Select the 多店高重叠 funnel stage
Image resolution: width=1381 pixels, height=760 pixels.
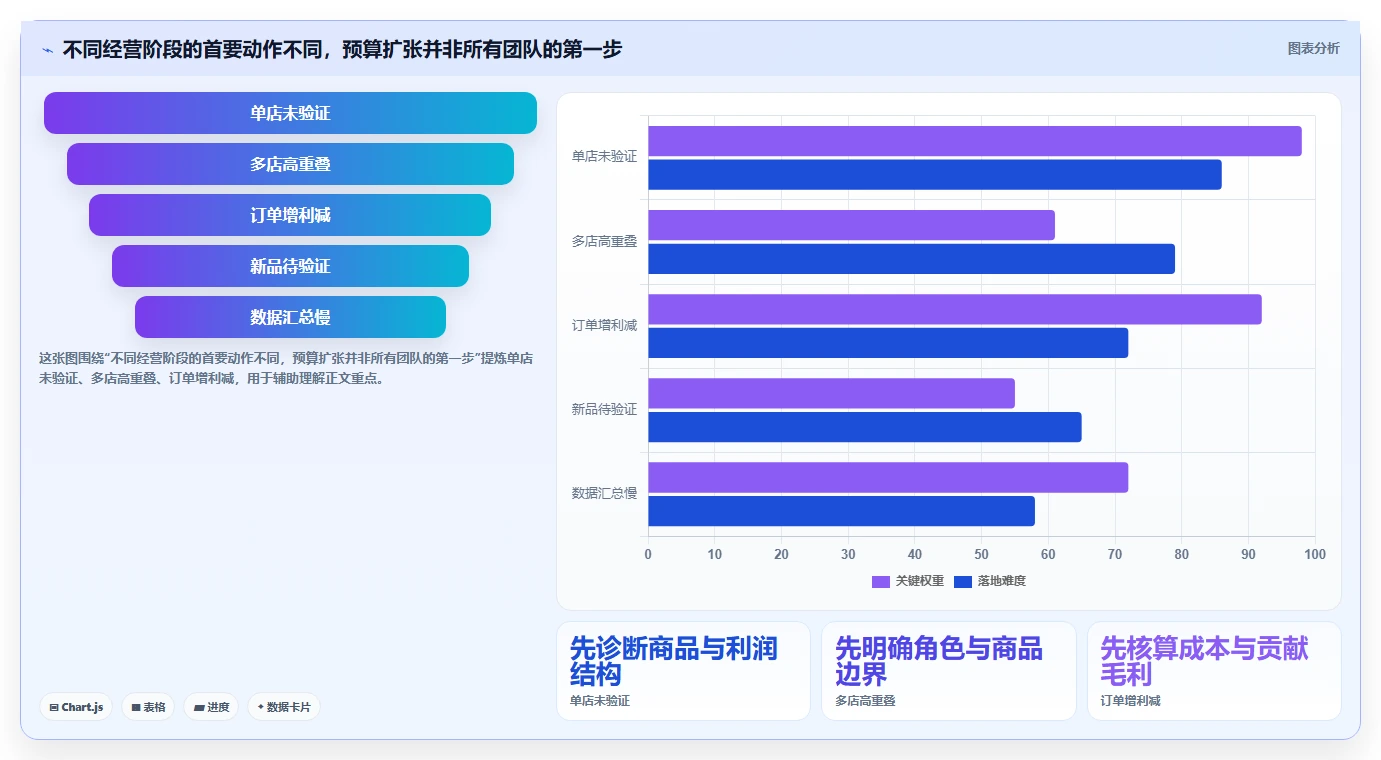pos(290,164)
